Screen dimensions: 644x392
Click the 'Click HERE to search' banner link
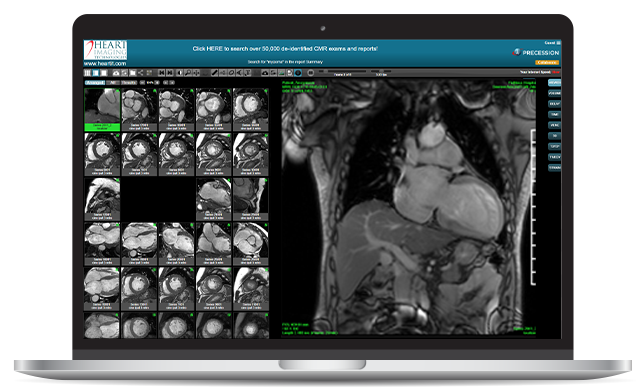[x=285, y=48]
